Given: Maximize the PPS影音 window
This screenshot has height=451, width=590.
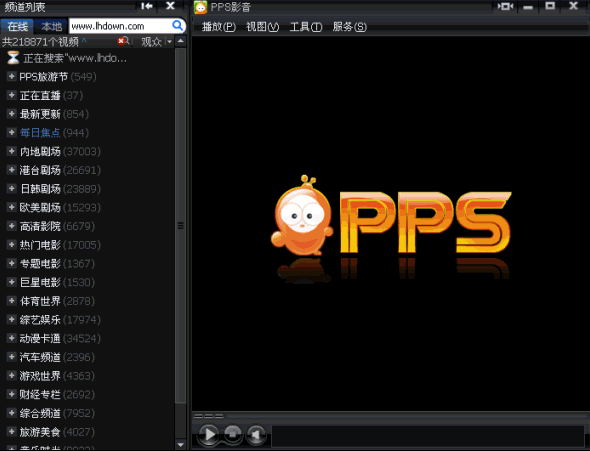Looking at the screenshot, I should [550, 6].
